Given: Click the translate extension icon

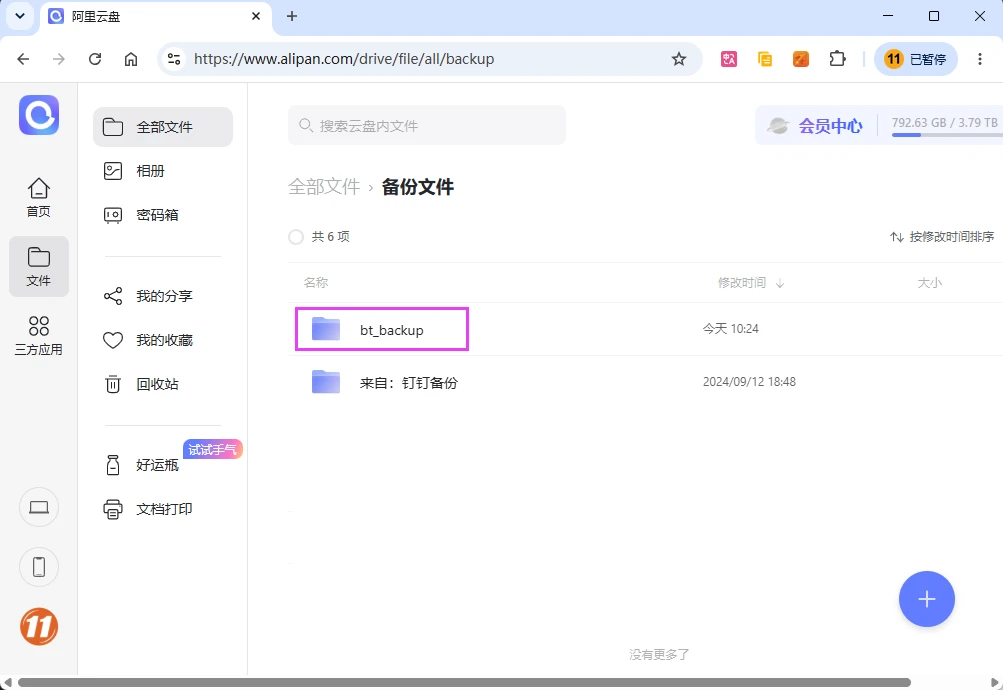Looking at the screenshot, I should (729, 59).
